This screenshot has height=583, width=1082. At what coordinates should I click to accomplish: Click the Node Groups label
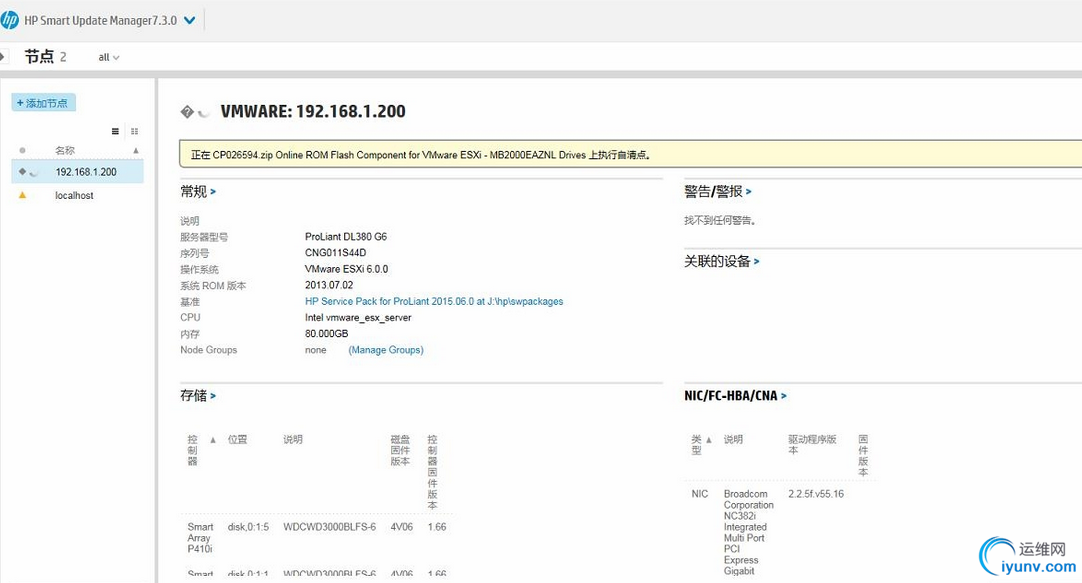(x=208, y=350)
